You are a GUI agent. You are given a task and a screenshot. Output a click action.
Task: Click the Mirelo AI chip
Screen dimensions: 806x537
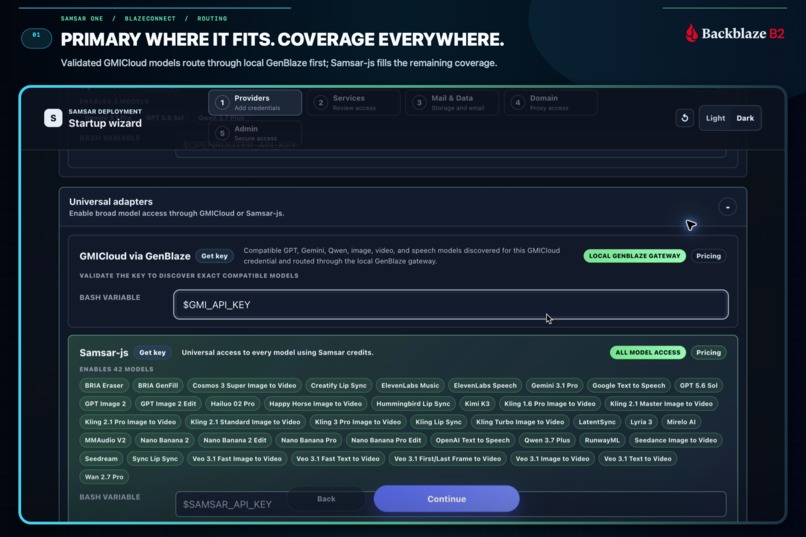pyautogui.click(x=681, y=422)
